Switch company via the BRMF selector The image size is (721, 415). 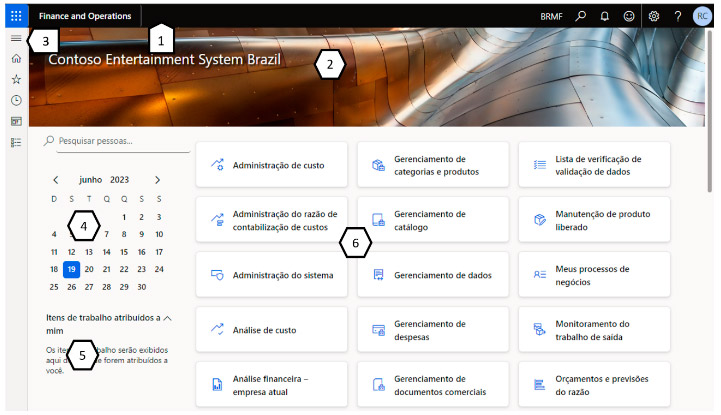tap(551, 16)
